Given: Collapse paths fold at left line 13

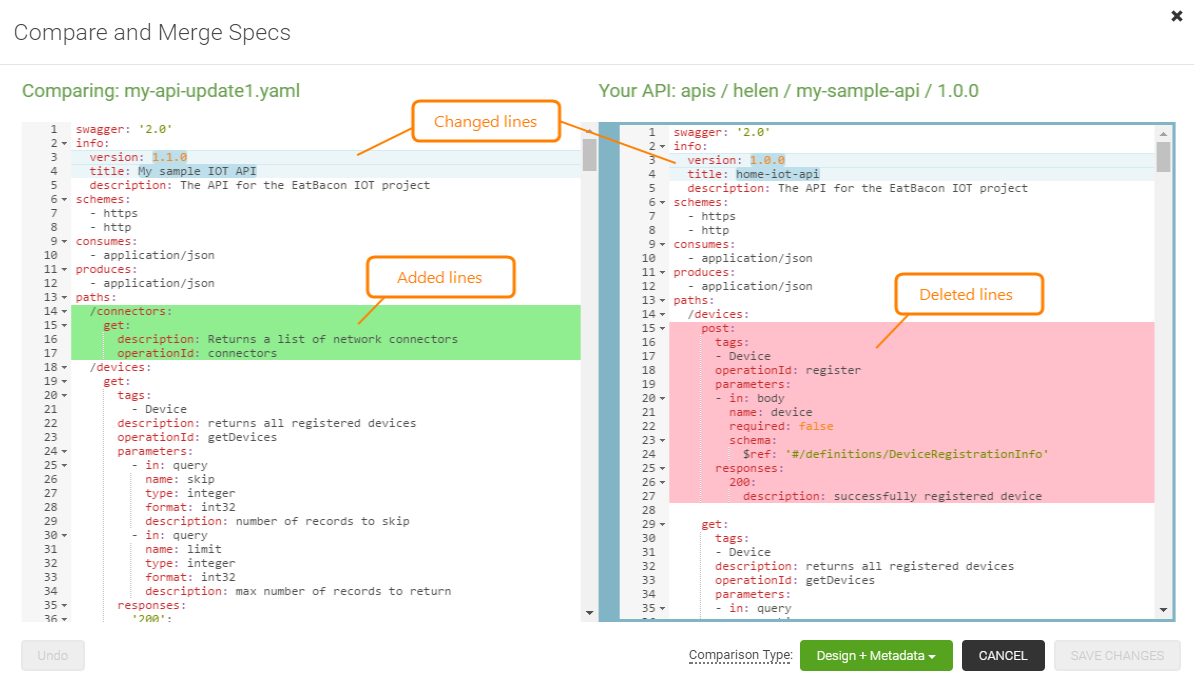Looking at the screenshot, I should [x=64, y=298].
